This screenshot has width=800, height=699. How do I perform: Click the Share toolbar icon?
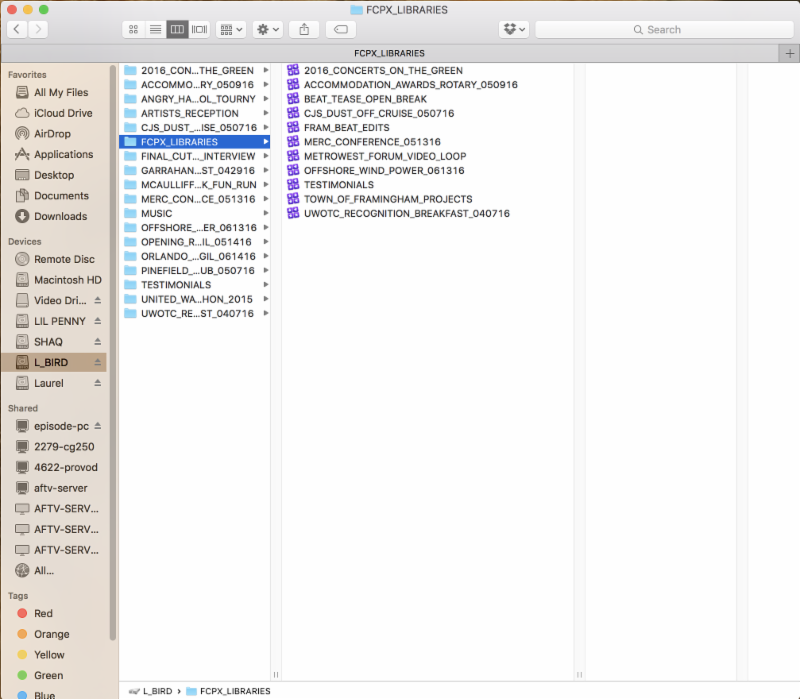click(x=304, y=30)
